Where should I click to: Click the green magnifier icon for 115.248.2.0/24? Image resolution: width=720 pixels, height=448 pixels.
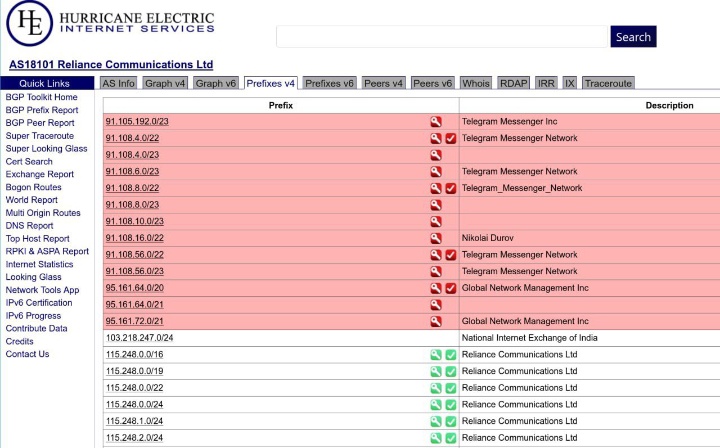[436, 438]
